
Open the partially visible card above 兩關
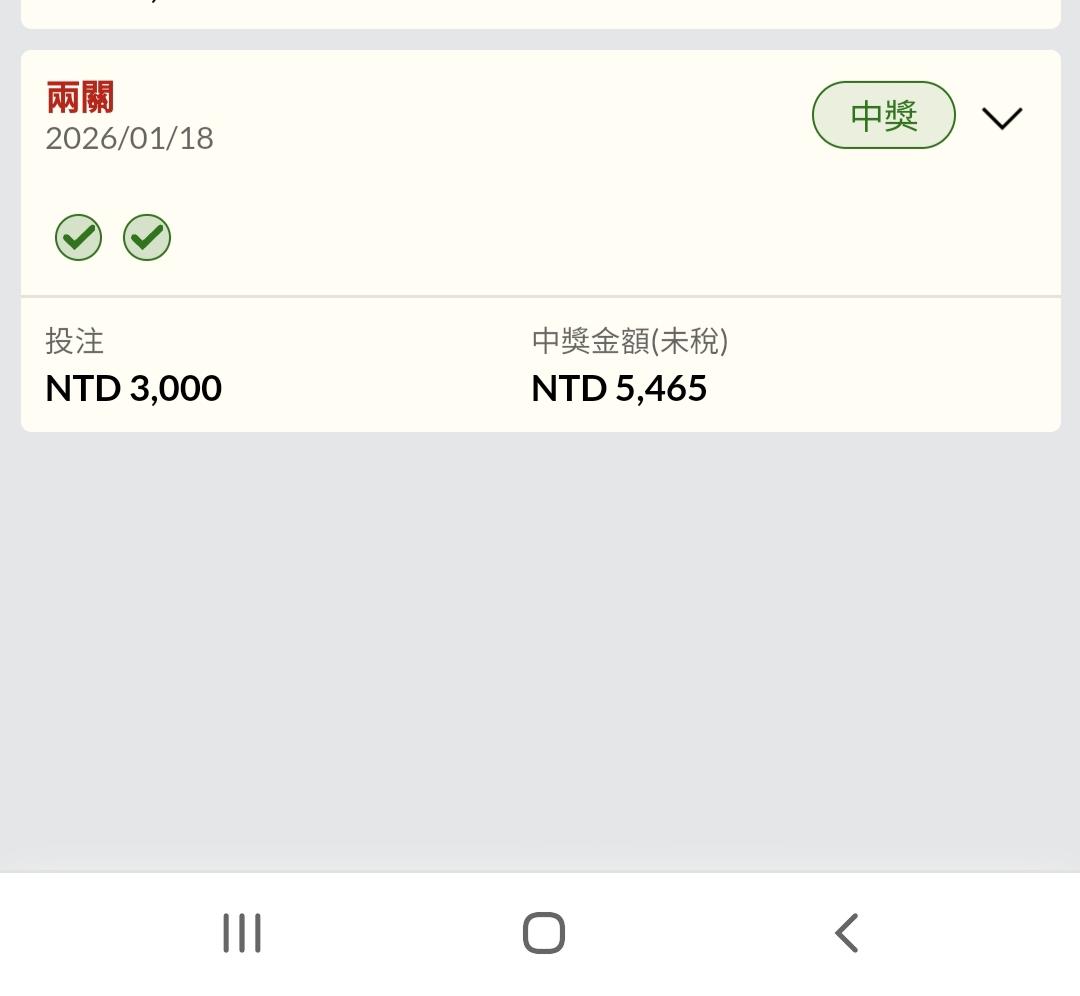540,13
